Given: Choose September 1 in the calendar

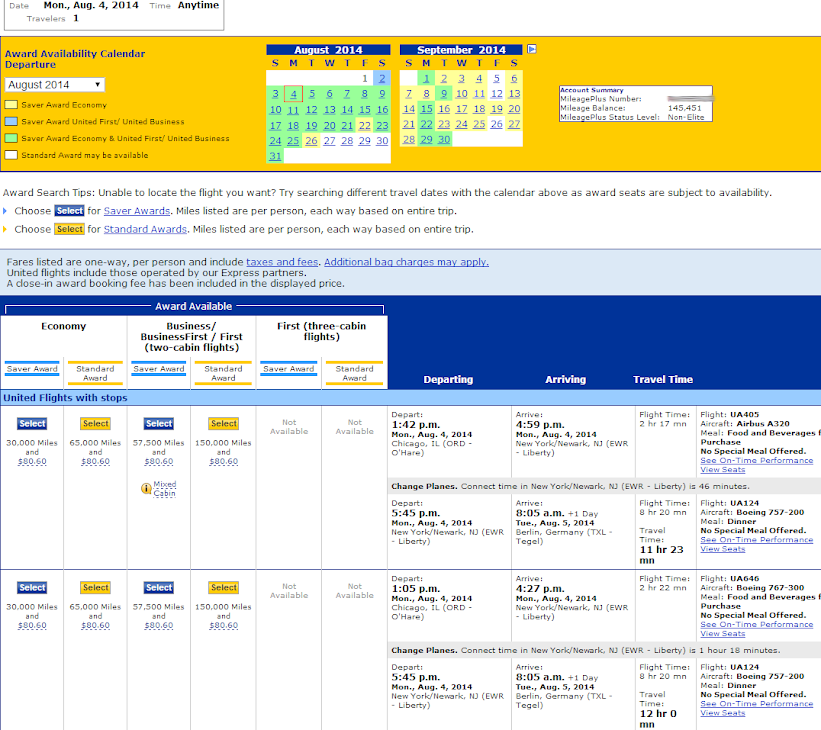Looking at the screenshot, I should [x=426, y=79].
